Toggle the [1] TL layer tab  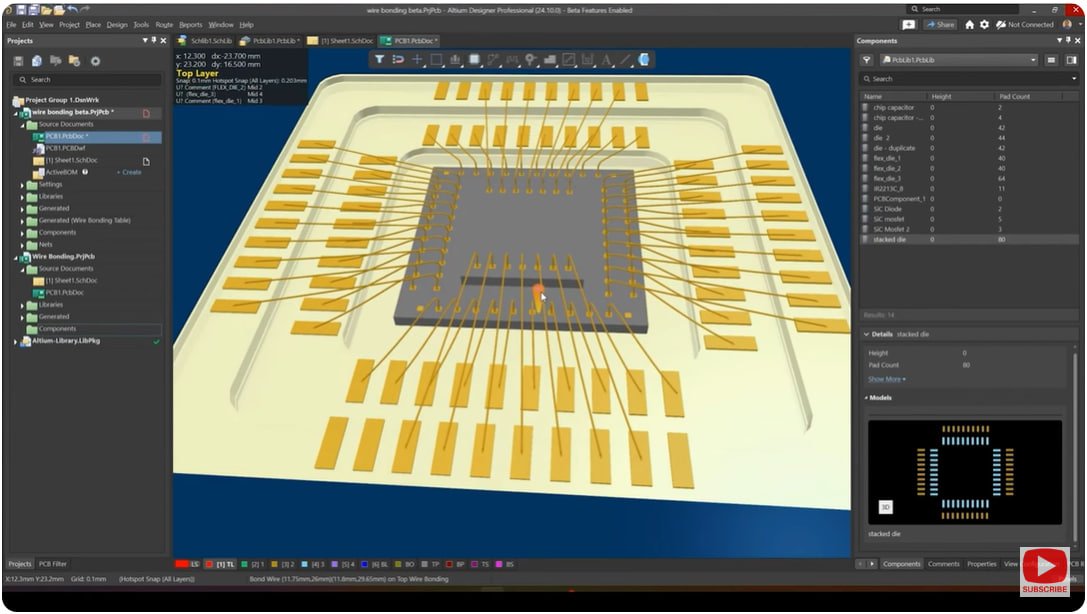(x=220, y=565)
